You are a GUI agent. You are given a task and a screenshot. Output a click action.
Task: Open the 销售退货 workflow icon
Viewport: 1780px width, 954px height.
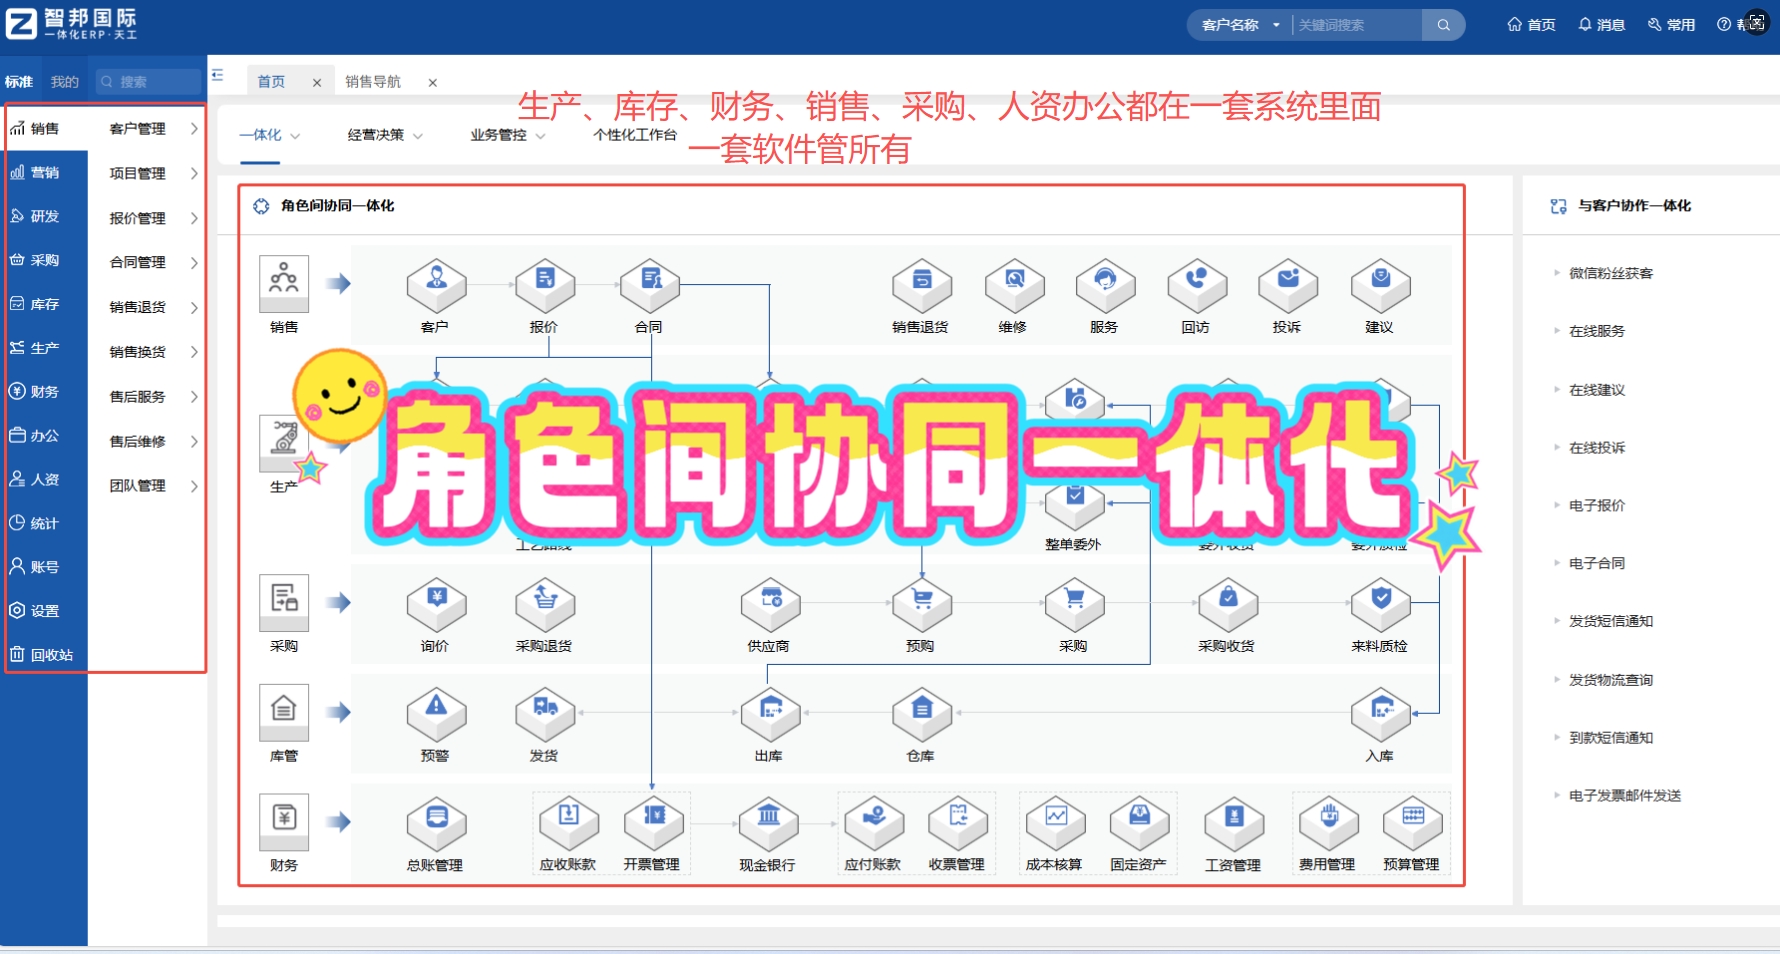[922, 285]
